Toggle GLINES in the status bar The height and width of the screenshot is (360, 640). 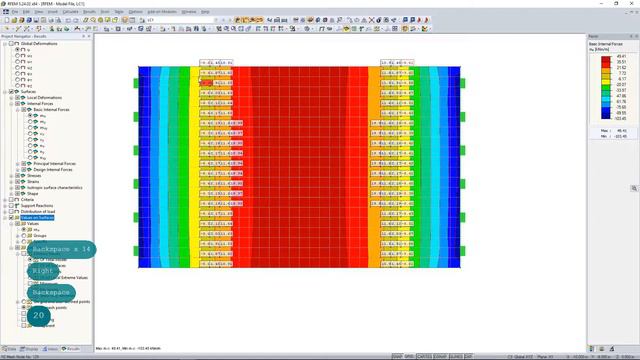[456, 357]
